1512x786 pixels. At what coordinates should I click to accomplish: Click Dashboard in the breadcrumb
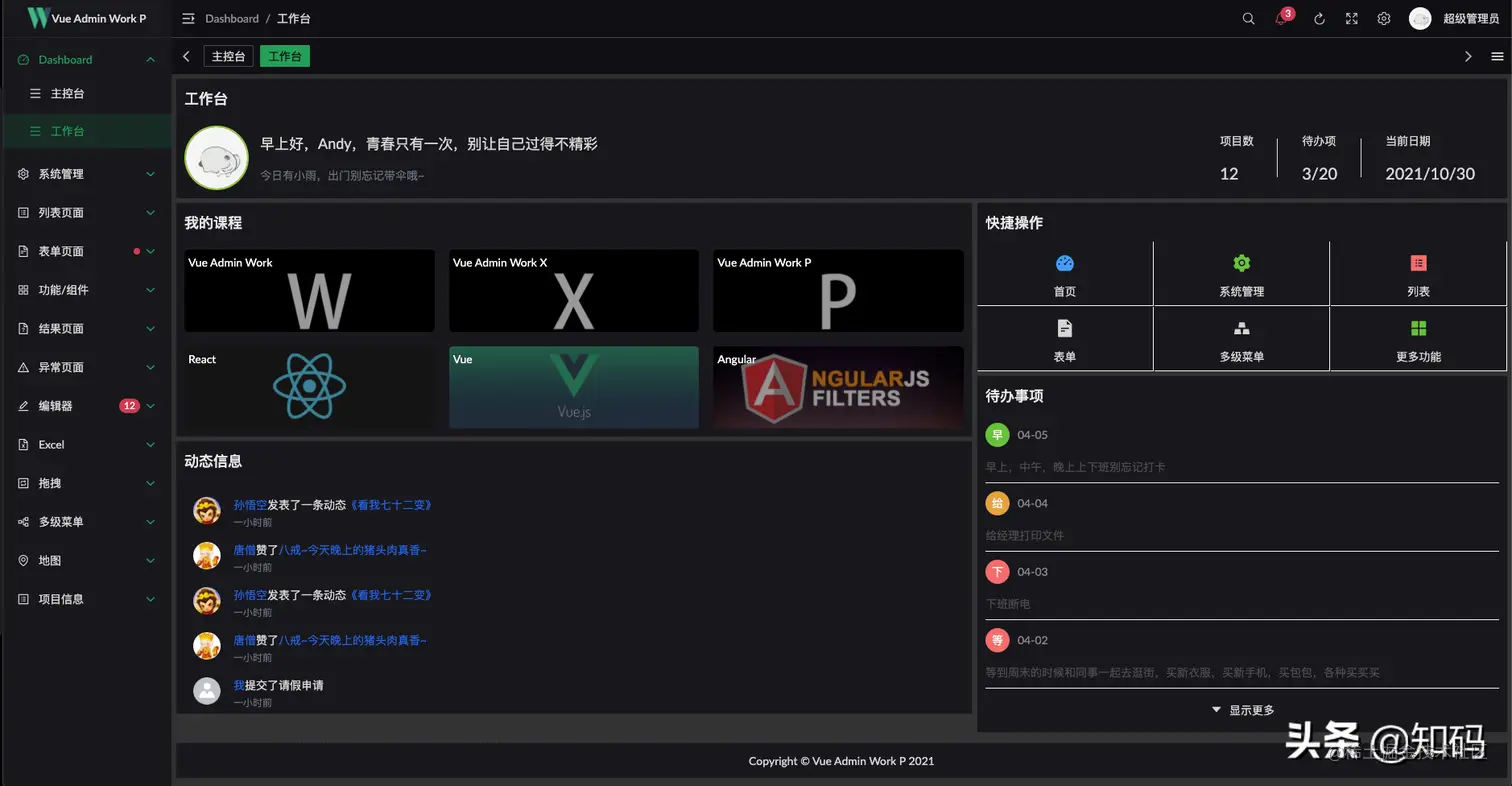click(232, 19)
